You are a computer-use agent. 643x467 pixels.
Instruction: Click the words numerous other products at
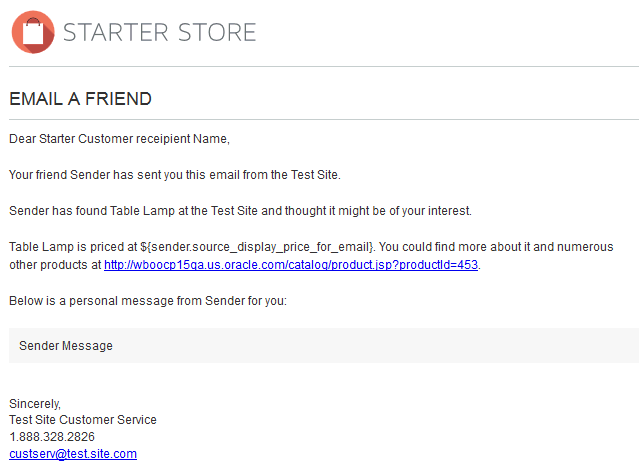(311, 256)
